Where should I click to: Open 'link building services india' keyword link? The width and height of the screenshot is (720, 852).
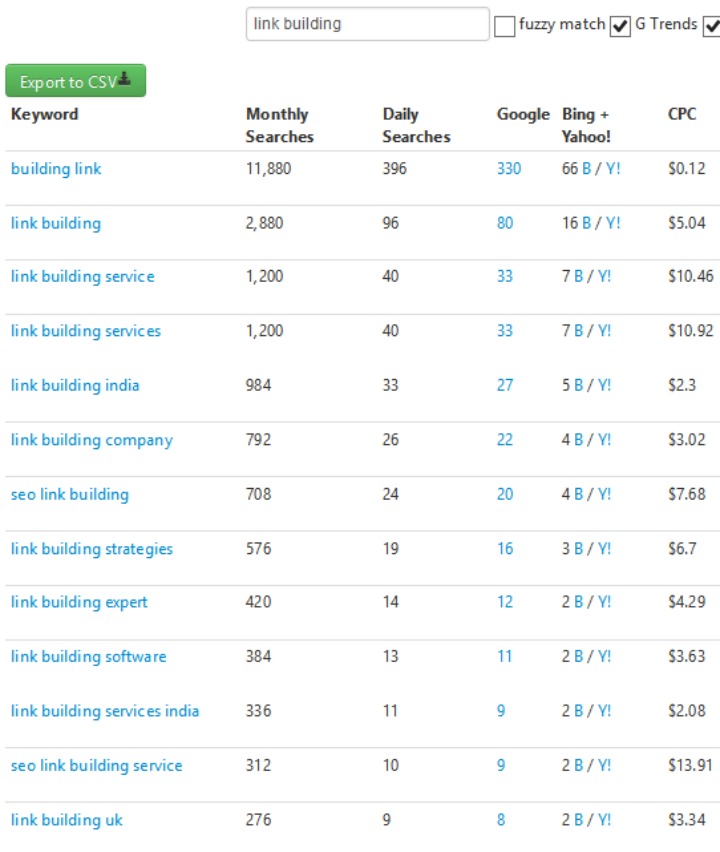pyautogui.click(x=104, y=711)
